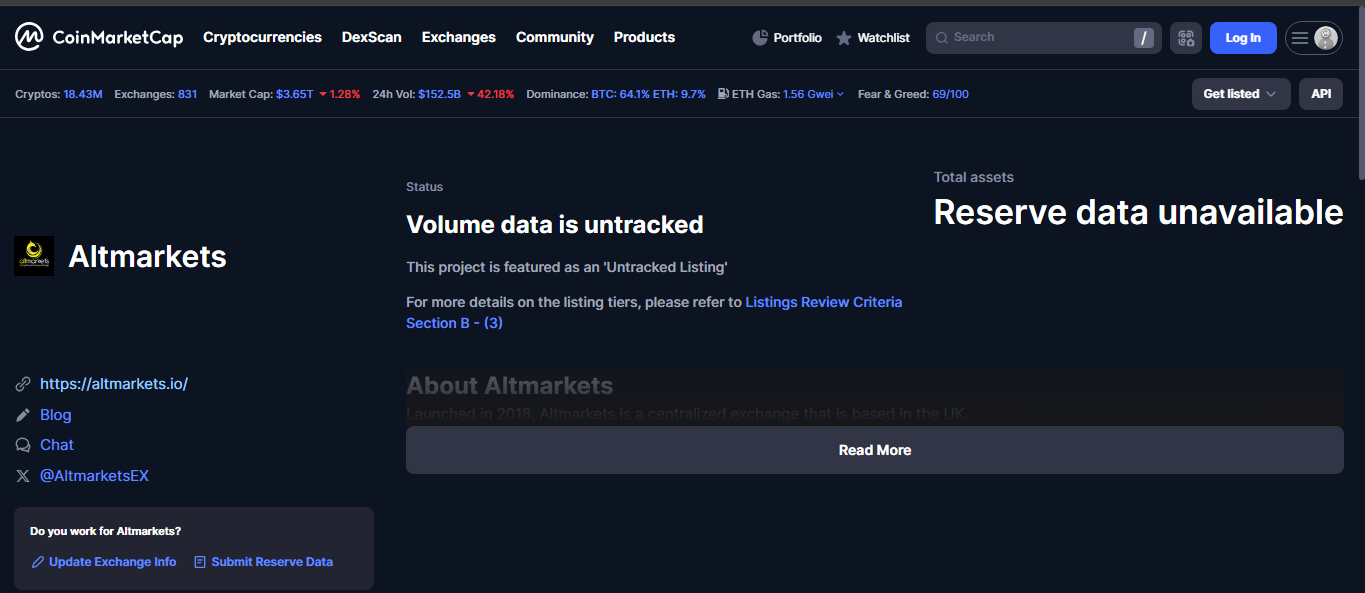The image size is (1365, 593).
Task: Expand About Altmarkets with Read More
Action: point(874,450)
